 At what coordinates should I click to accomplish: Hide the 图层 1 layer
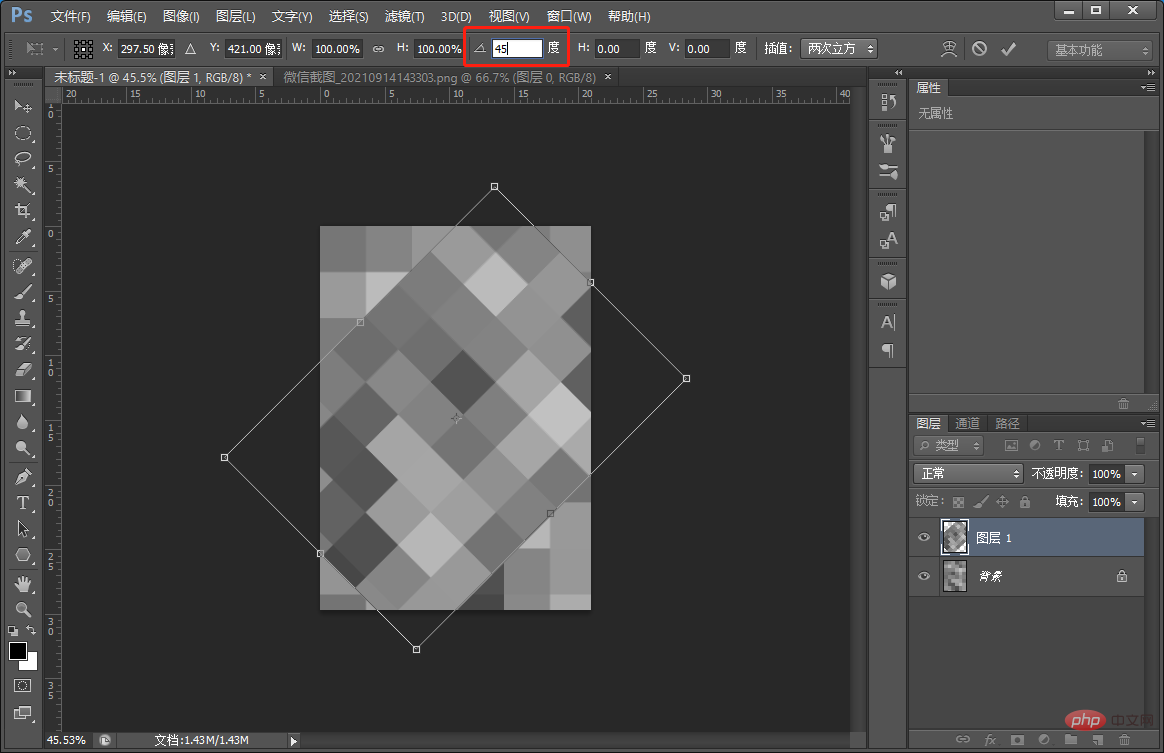click(924, 538)
